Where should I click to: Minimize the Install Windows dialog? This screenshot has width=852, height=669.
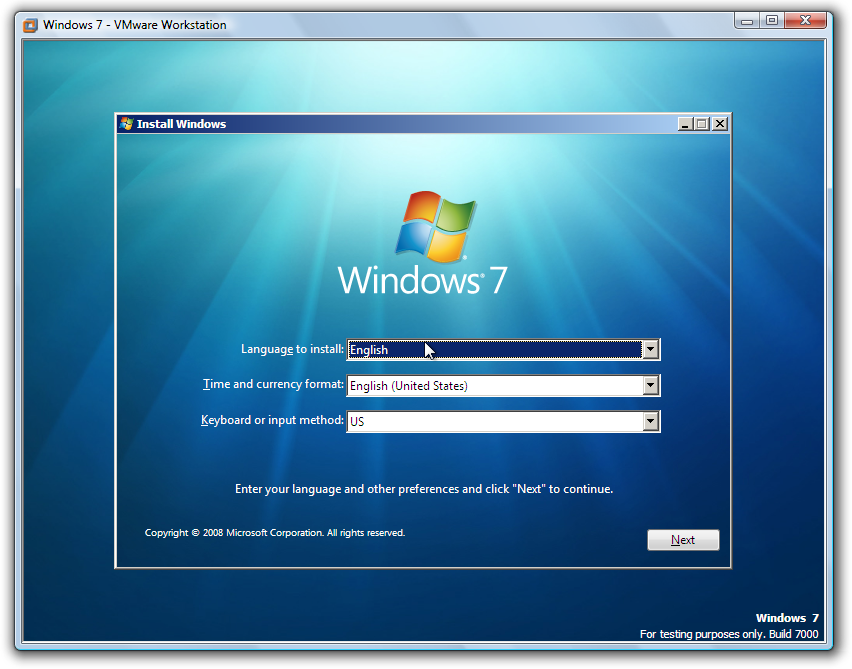(x=684, y=124)
